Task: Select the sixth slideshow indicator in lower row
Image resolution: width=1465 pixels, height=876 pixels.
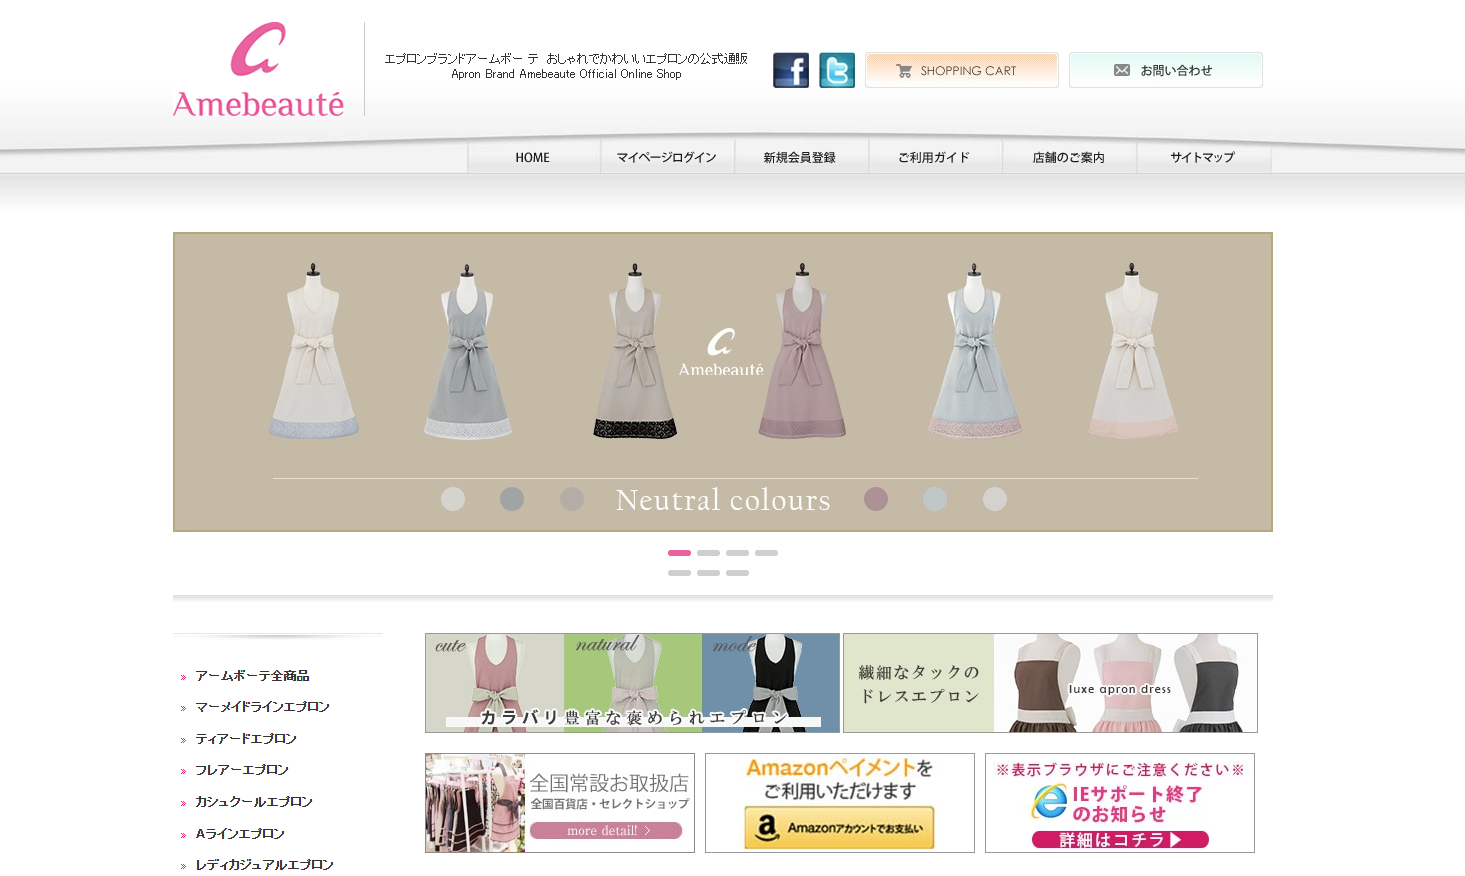Action: (708, 573)
